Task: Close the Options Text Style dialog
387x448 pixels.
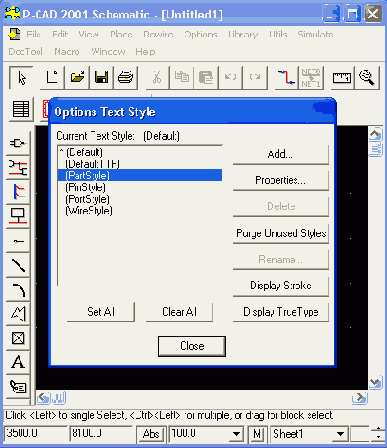Action: (x=192, y=346)
